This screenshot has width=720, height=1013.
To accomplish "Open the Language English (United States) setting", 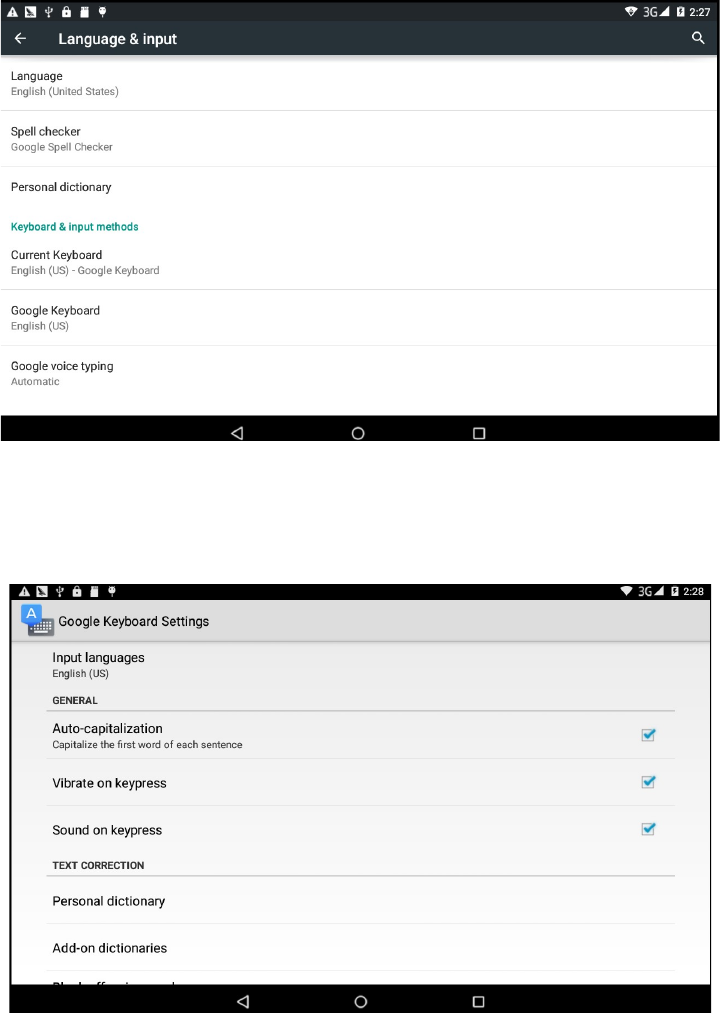I will [x=359, y=83].
